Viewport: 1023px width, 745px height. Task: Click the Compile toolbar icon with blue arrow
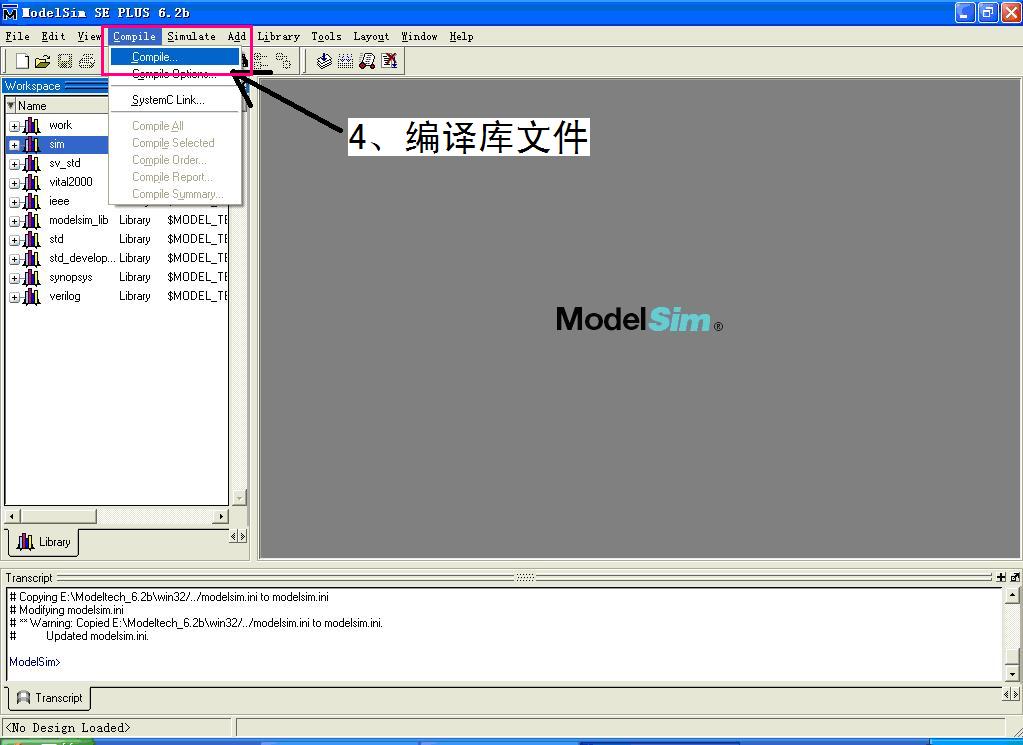click(x=324, y=61)
